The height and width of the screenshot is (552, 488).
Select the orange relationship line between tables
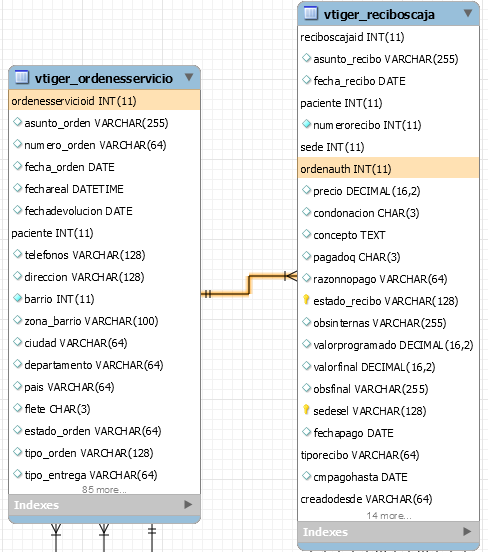pos(249,284)
